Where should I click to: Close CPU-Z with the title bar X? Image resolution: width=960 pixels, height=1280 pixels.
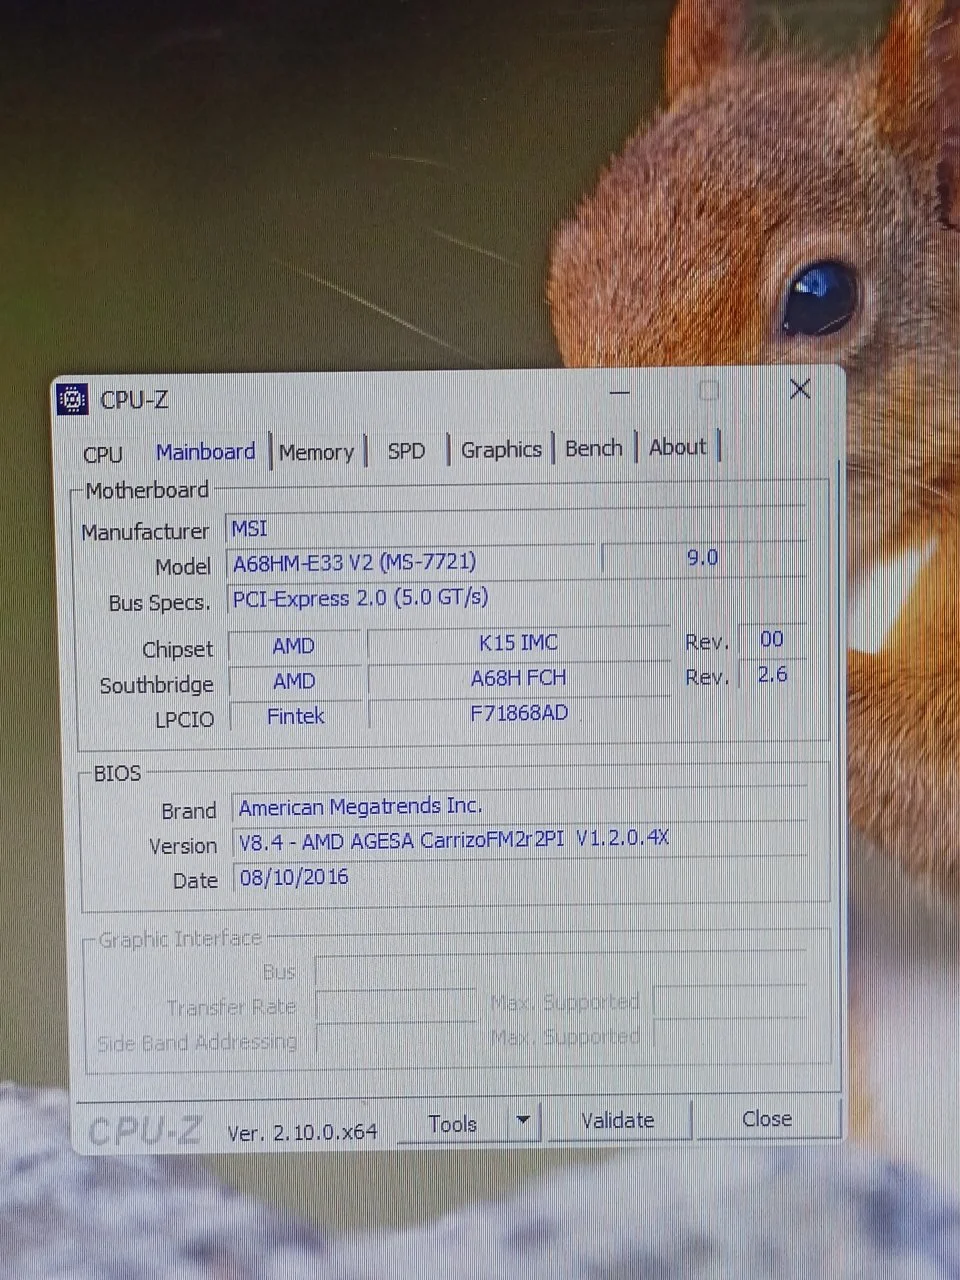coord(800,389)
